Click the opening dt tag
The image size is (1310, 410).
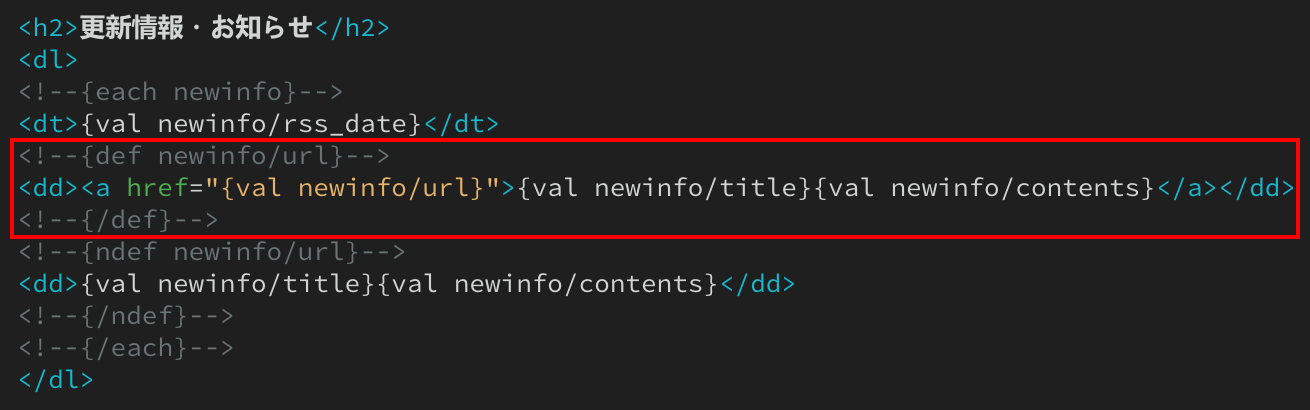(x=49, y=124)
